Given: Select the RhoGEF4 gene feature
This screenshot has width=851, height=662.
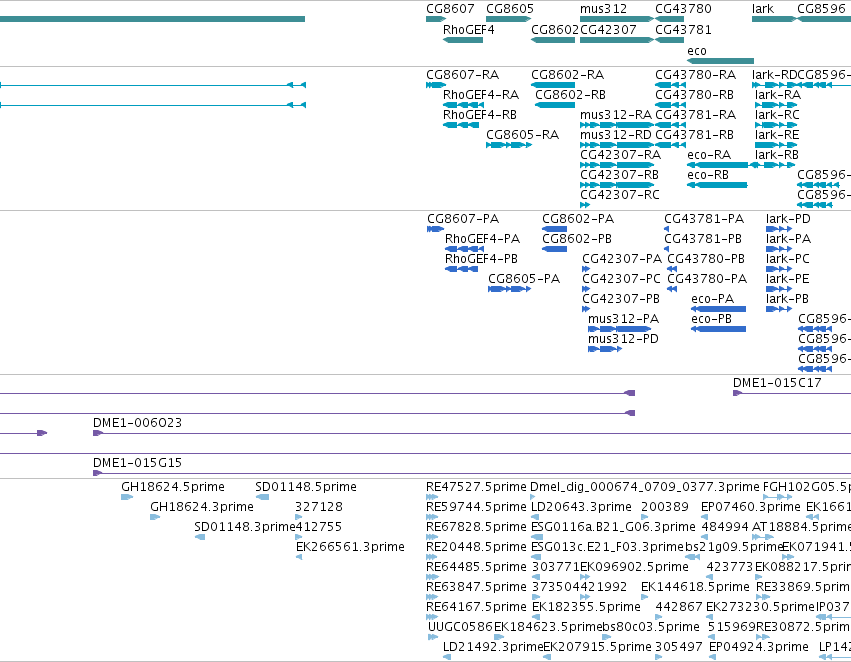Looking at the screenshot, I should coord(462,40).
